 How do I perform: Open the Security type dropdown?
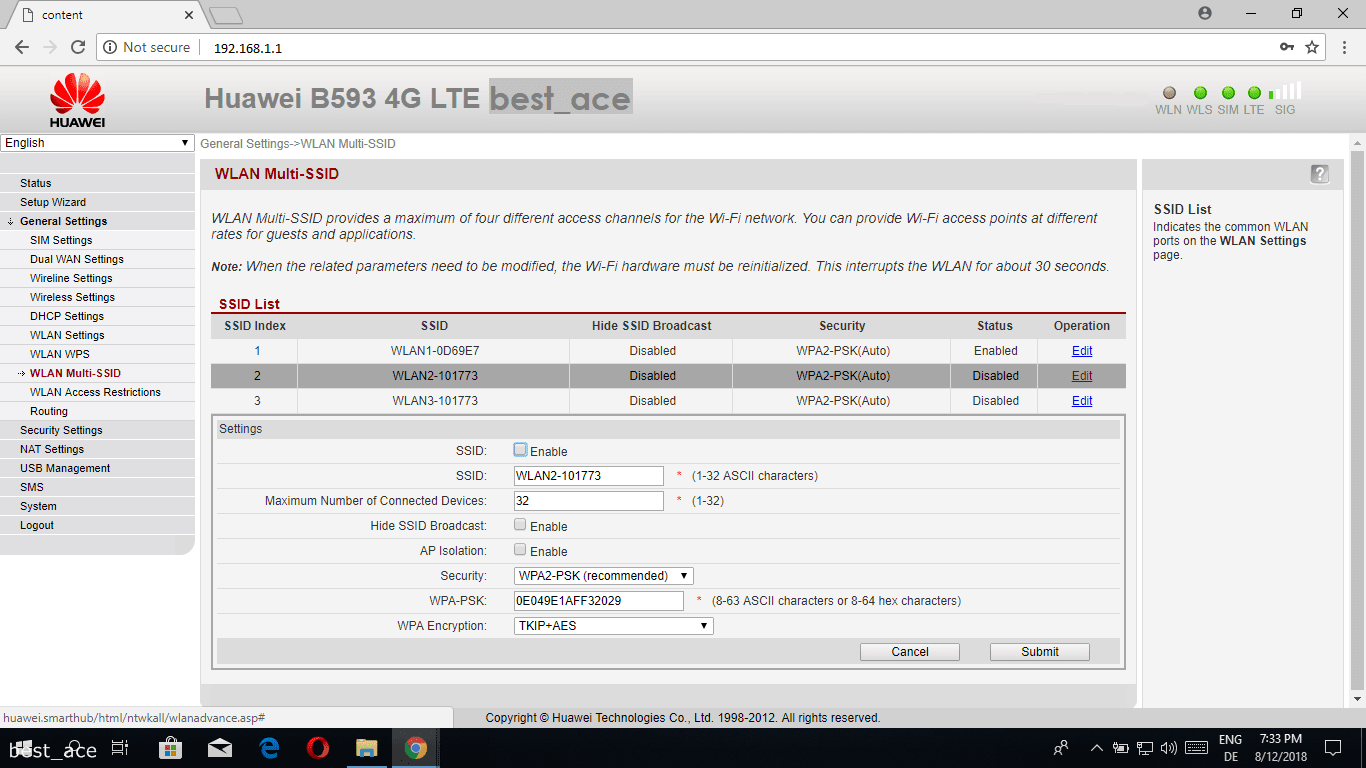pos(603,576)
